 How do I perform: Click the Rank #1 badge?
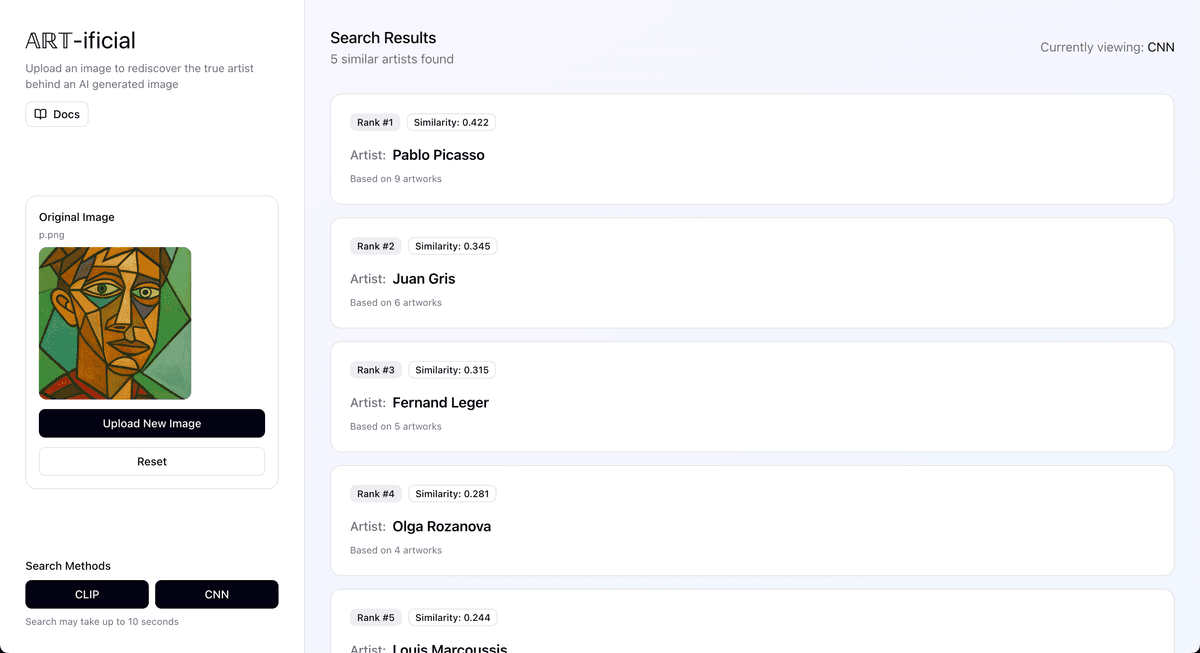(375, 122)
